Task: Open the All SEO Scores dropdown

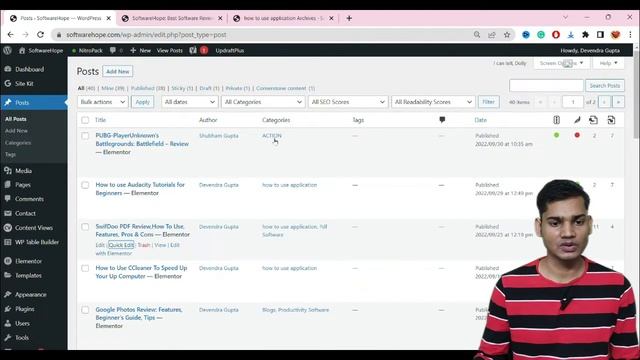Action: pyautogui.click(x=348, y=102)
